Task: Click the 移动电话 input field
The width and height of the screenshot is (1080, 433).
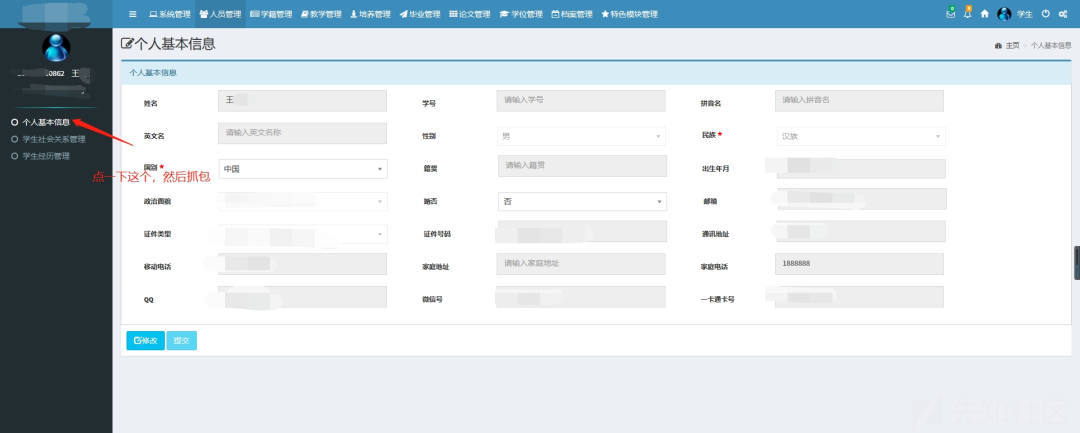Action: pyautogui.click(x=302, y=264)
